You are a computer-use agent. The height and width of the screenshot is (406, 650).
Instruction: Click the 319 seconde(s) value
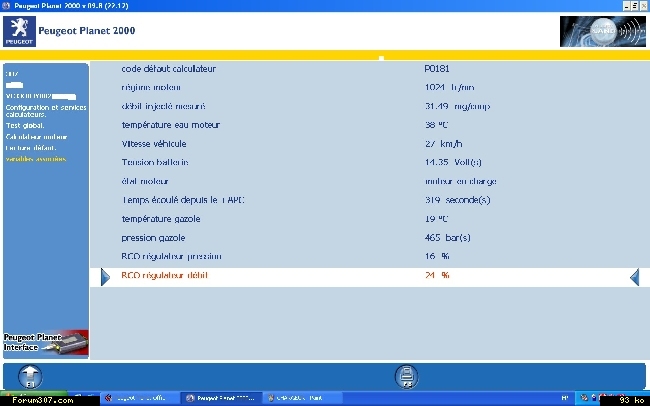coord(458,200)
